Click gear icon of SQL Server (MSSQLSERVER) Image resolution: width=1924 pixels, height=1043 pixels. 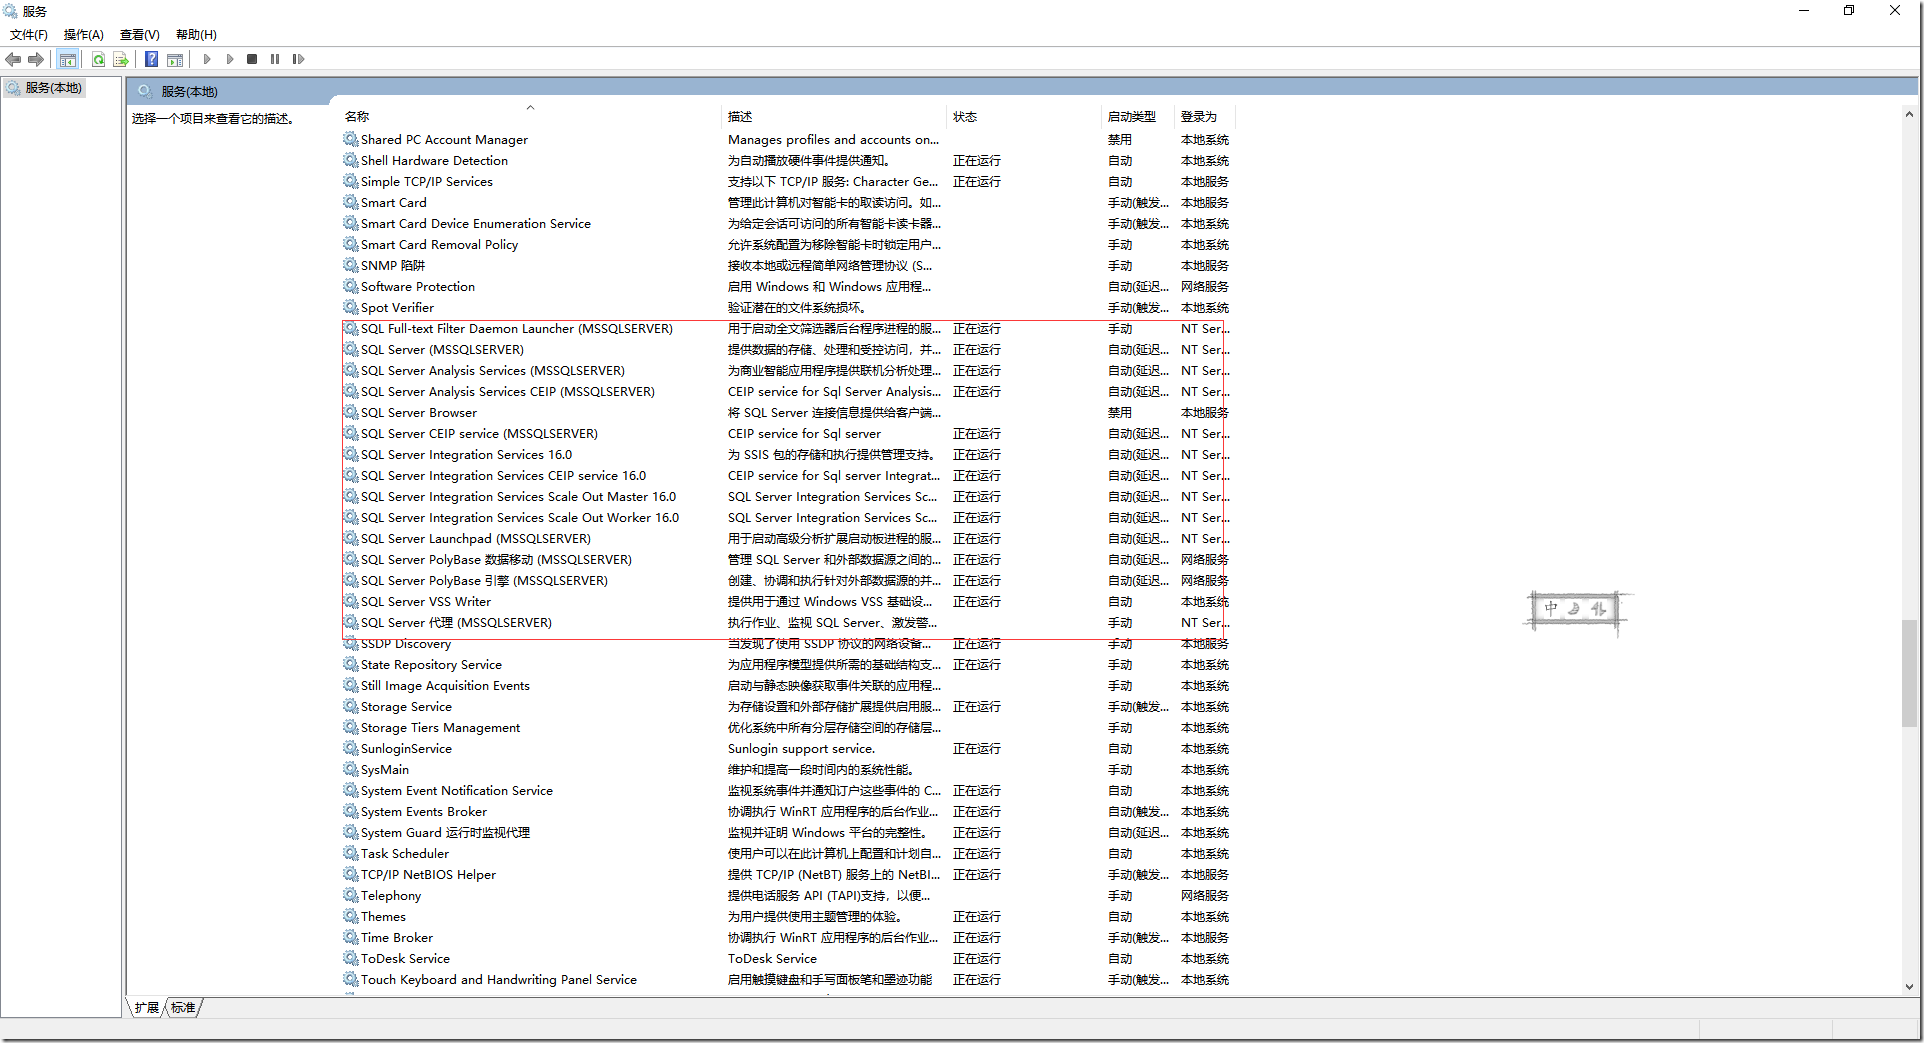pos(351,349)
